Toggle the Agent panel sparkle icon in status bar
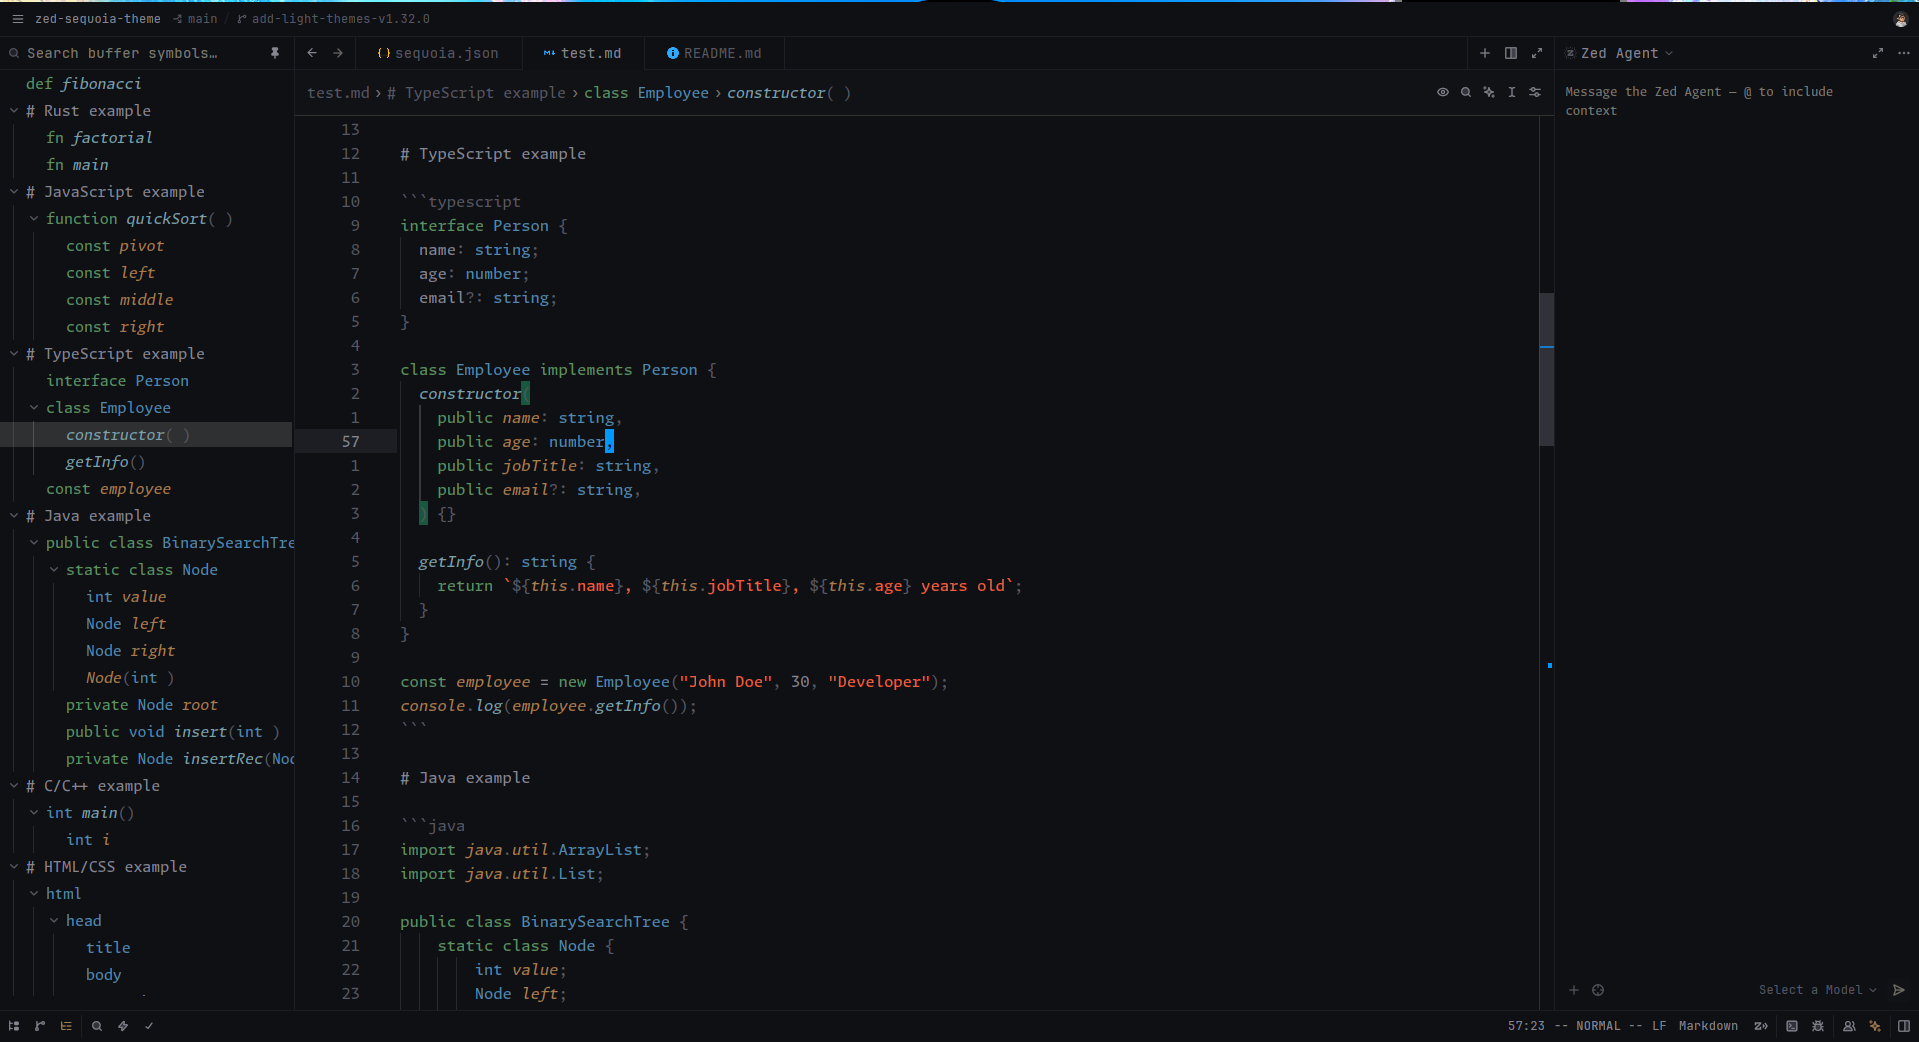 1875,1026
